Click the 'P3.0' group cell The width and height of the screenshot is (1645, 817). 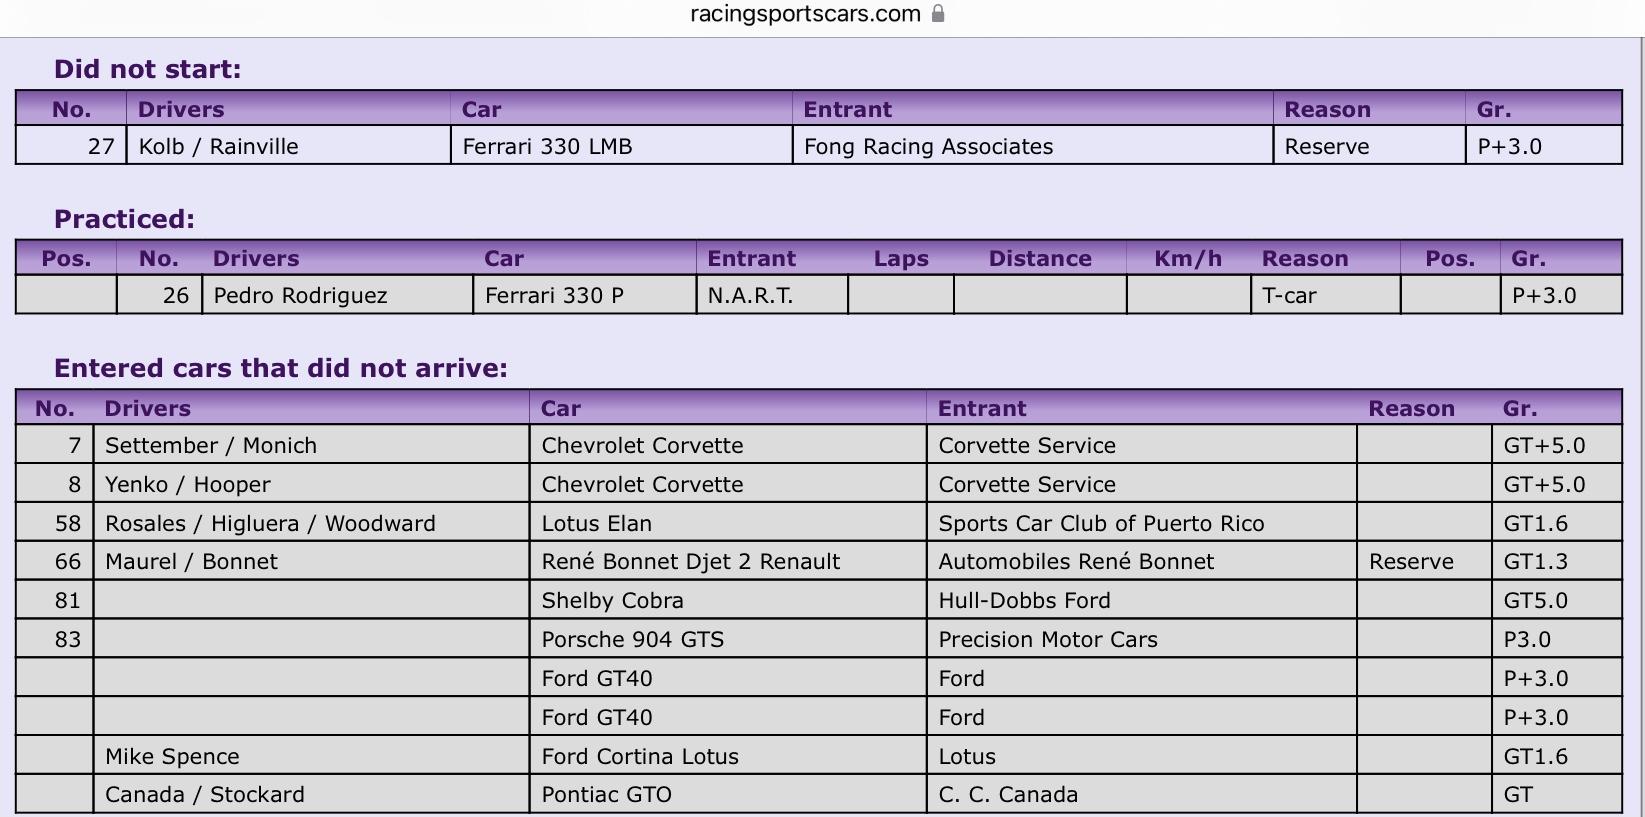1556,639
